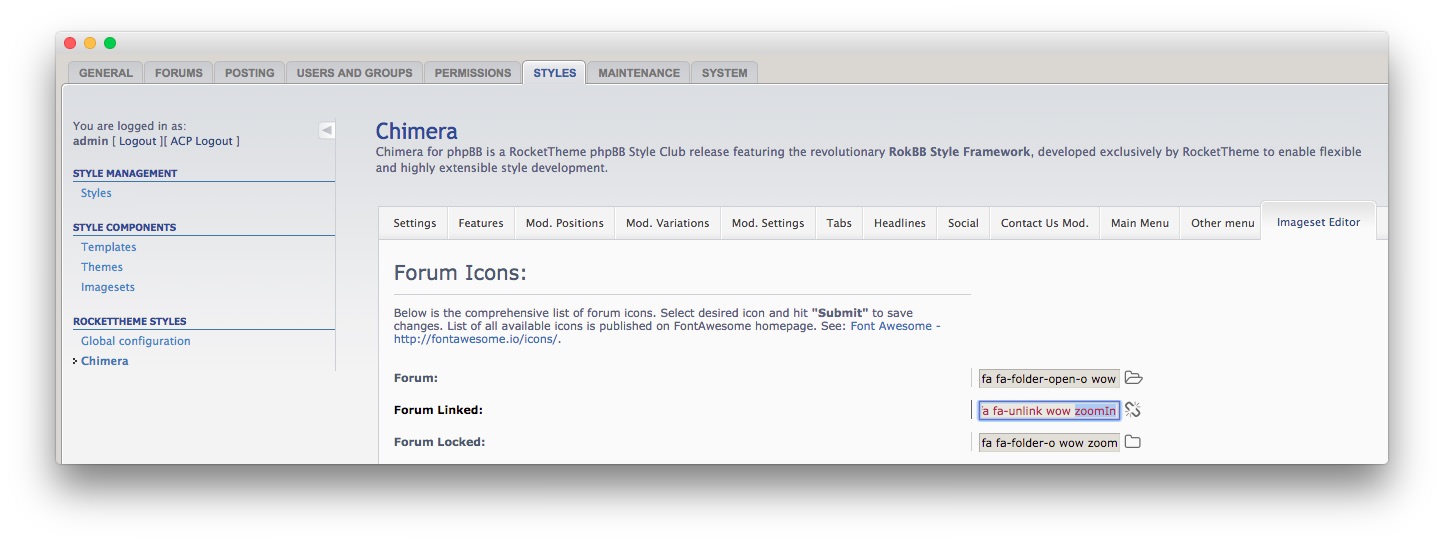This screenshot has width=1444, height=544.
Task: Open the Mod. Settings tab
Action: (768, 223)
